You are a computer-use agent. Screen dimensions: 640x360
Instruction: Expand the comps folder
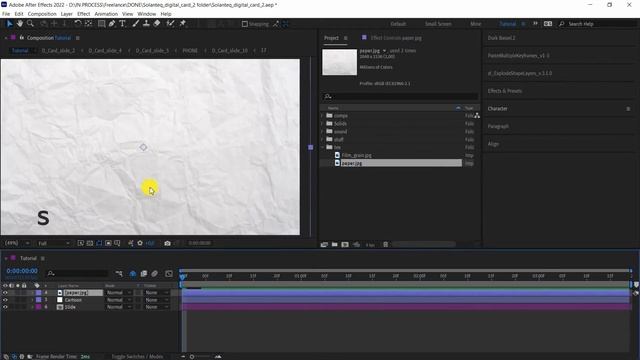click(322, 116)
